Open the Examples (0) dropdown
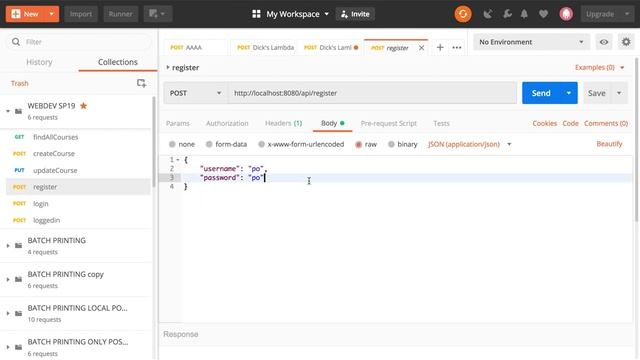The height and width of the screenshot is (360, 640). [x=599, y=67]
